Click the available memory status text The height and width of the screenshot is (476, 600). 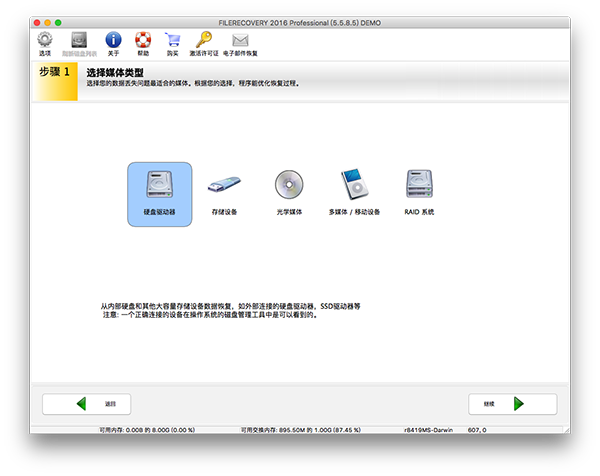[x=147, y=430]
